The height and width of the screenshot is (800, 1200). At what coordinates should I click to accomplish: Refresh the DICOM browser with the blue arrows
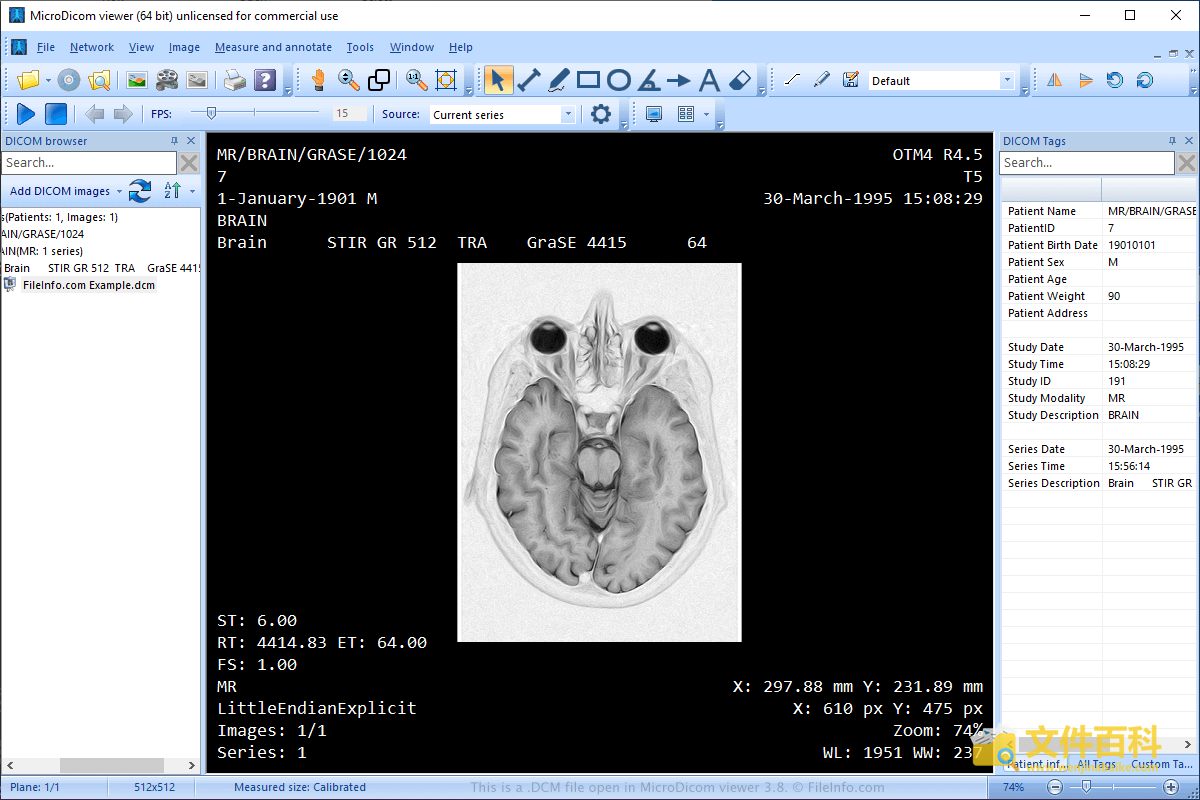[x=140, y=190]
